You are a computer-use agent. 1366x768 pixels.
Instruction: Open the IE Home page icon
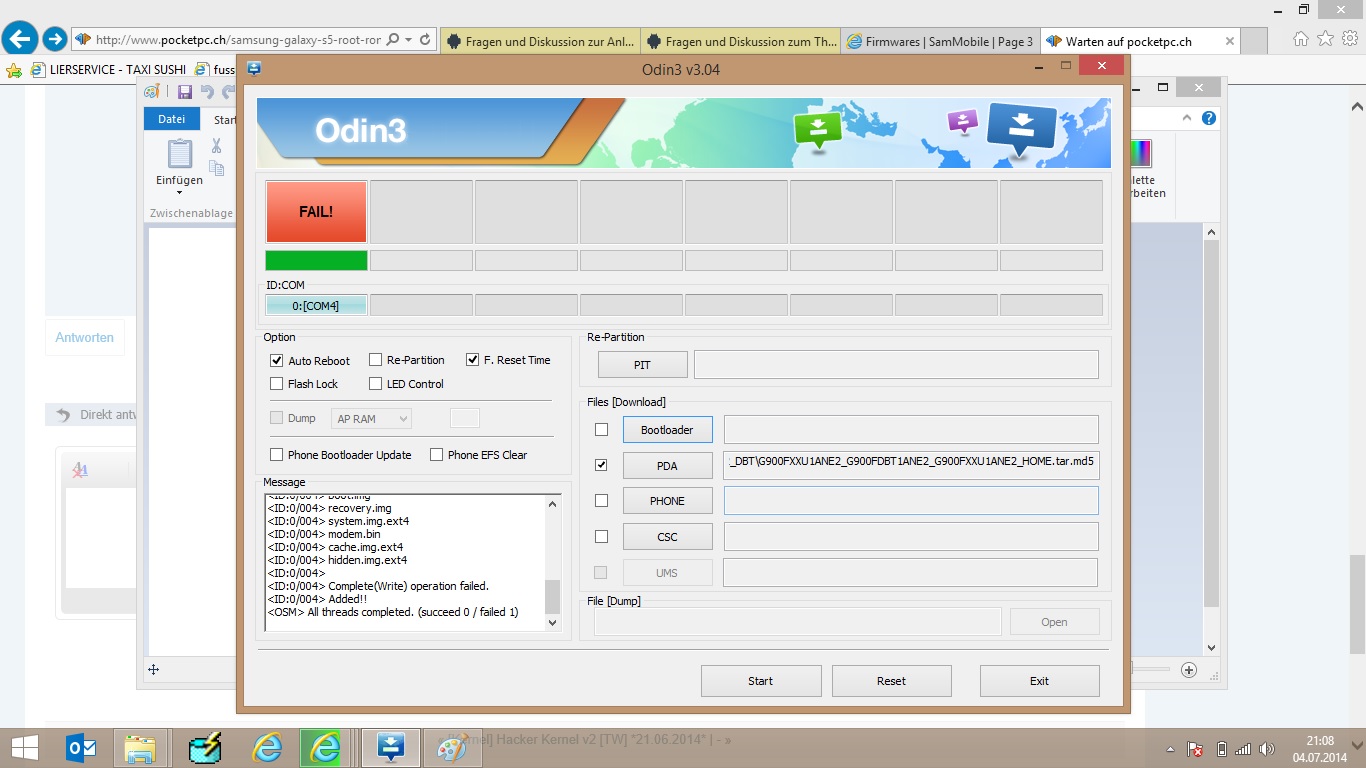(1300, 39)
